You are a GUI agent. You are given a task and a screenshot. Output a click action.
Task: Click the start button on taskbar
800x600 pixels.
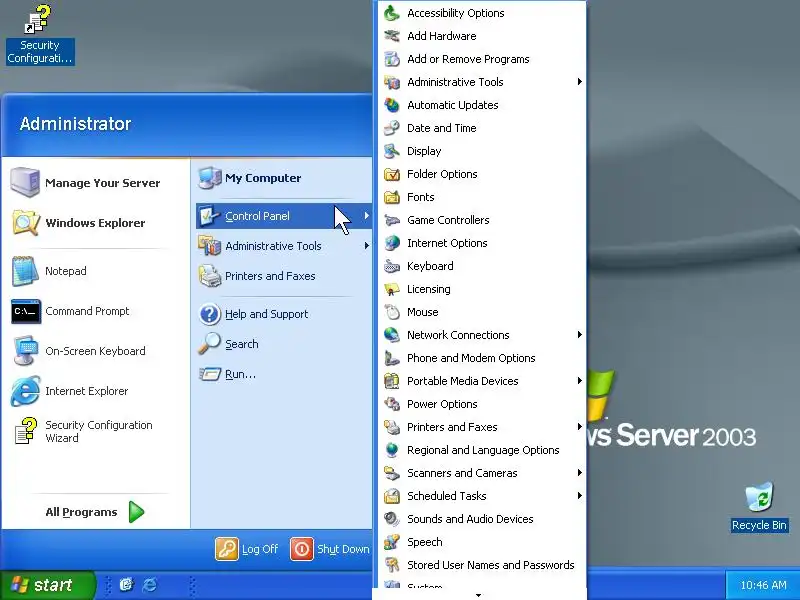(x=47, y=585)
